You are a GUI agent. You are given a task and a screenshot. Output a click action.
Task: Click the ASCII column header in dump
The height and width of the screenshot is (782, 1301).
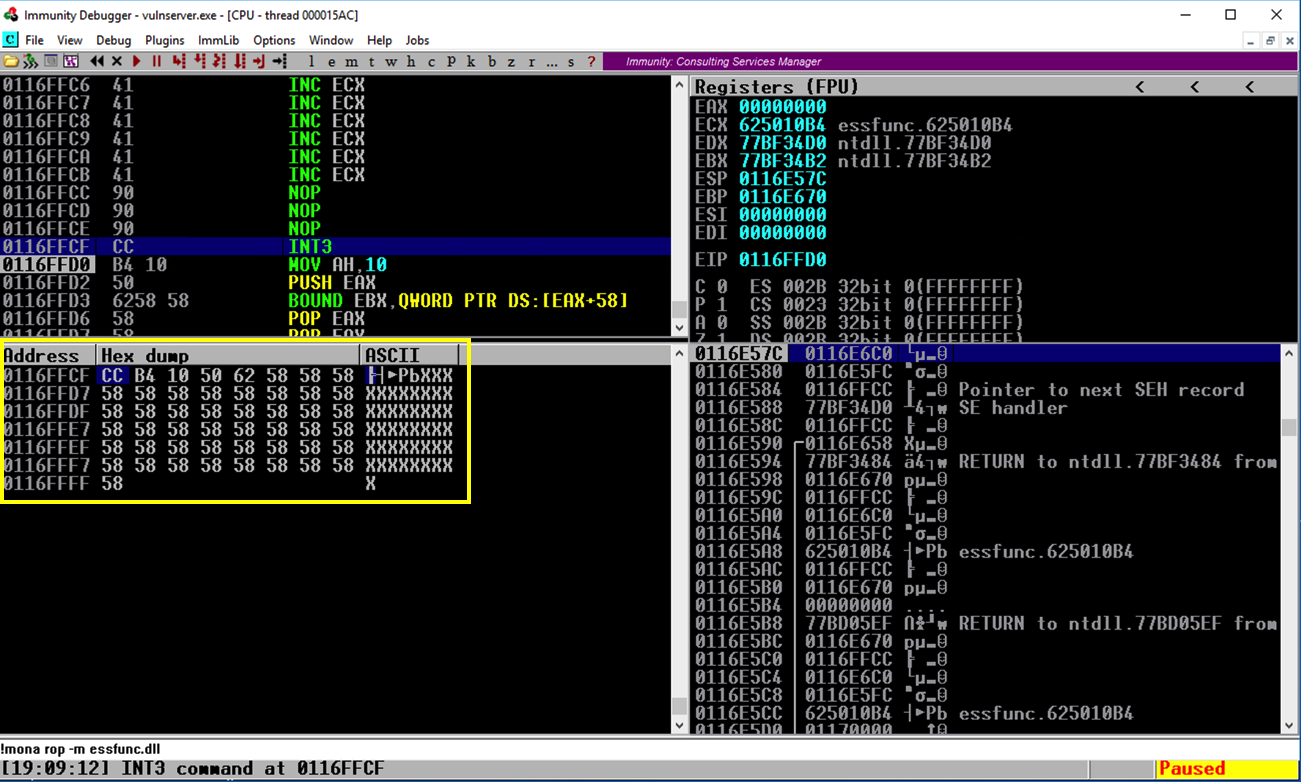pyautogui.click(x=410, y=355)
